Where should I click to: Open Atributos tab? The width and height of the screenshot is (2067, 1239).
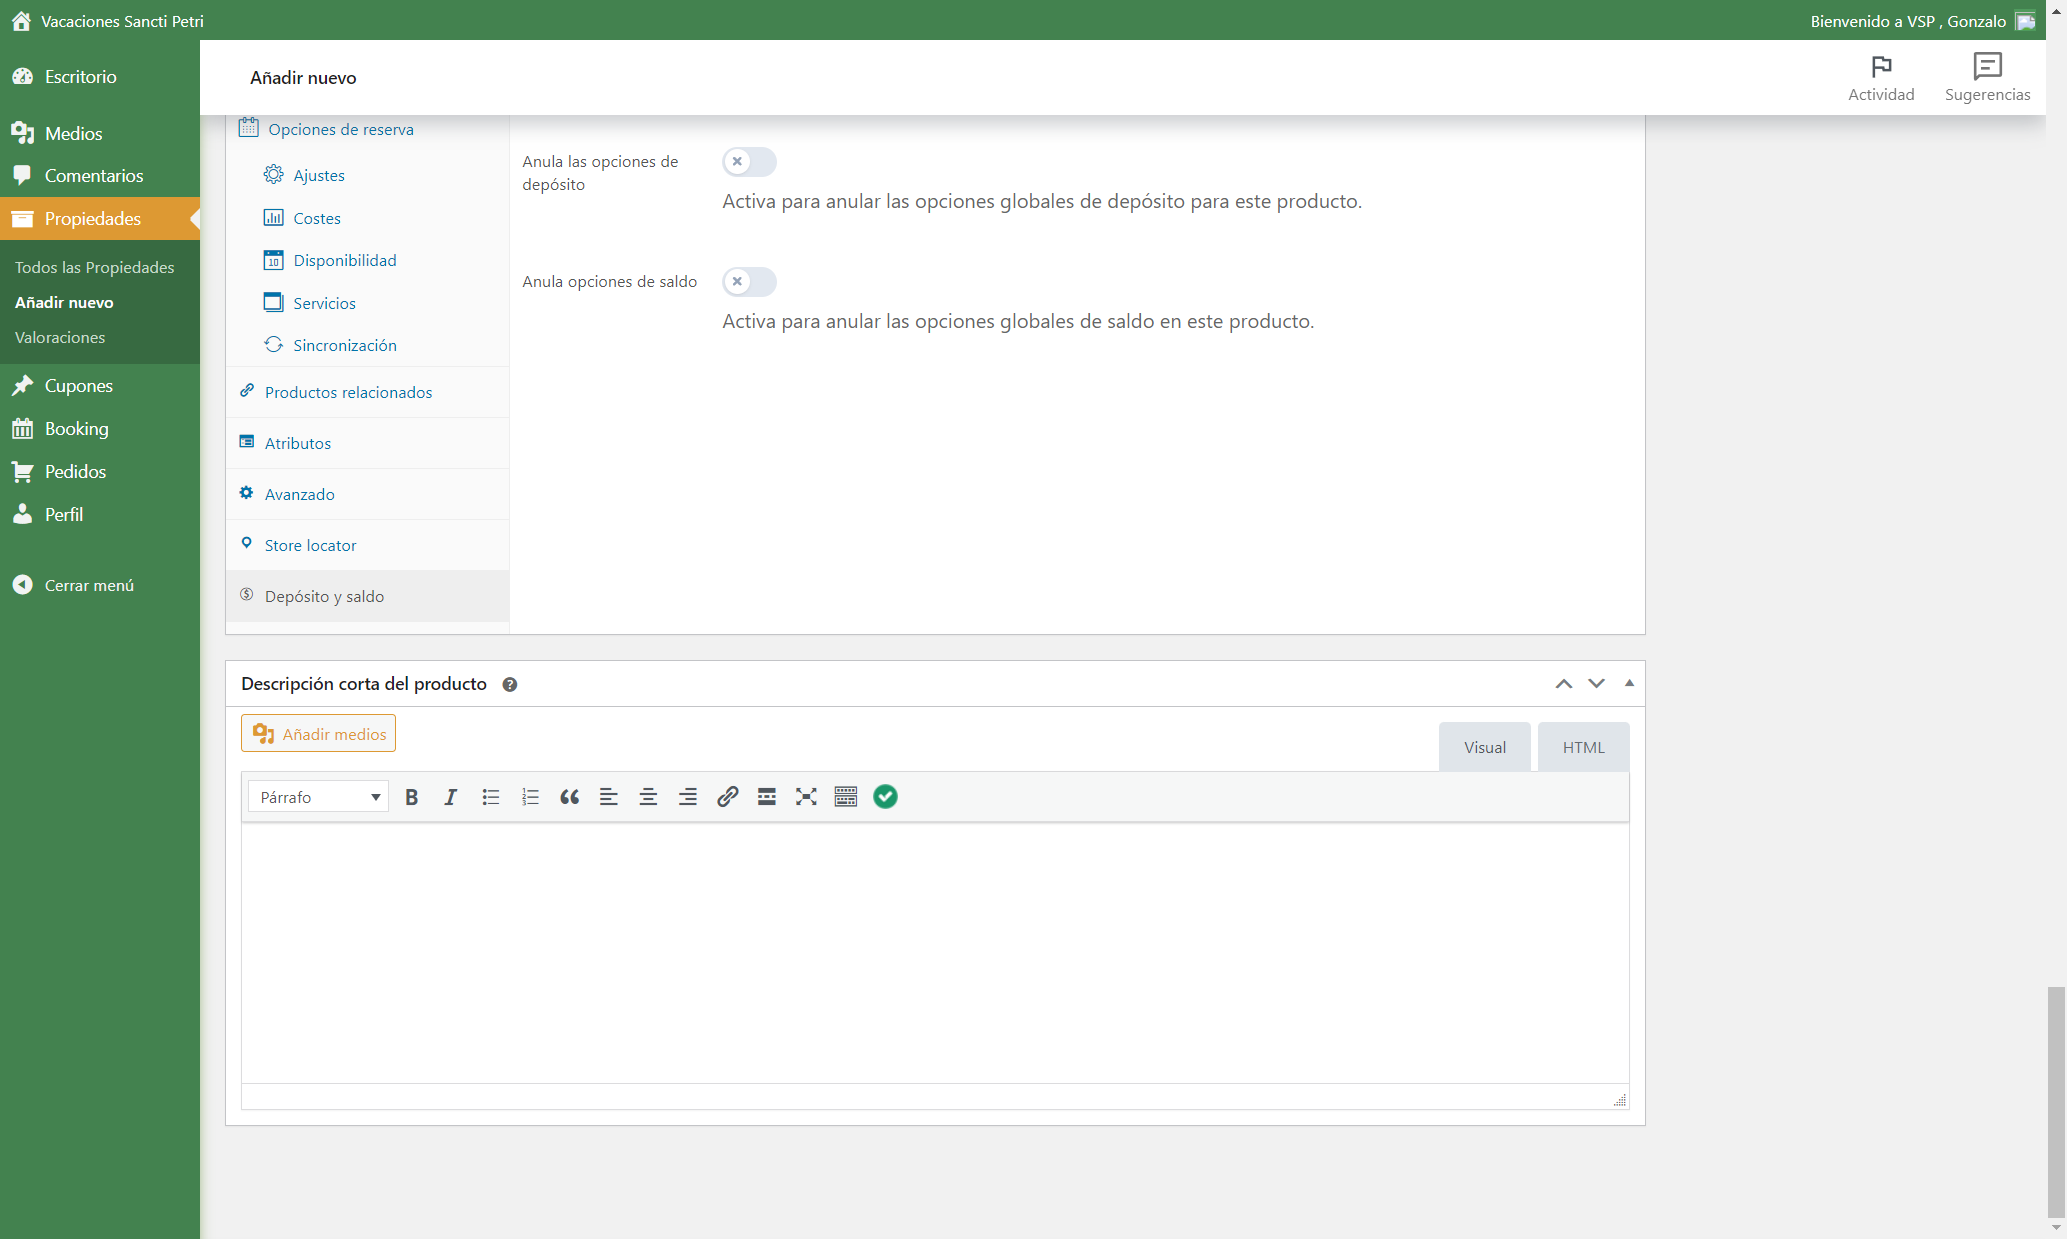[x=368, y=443]
